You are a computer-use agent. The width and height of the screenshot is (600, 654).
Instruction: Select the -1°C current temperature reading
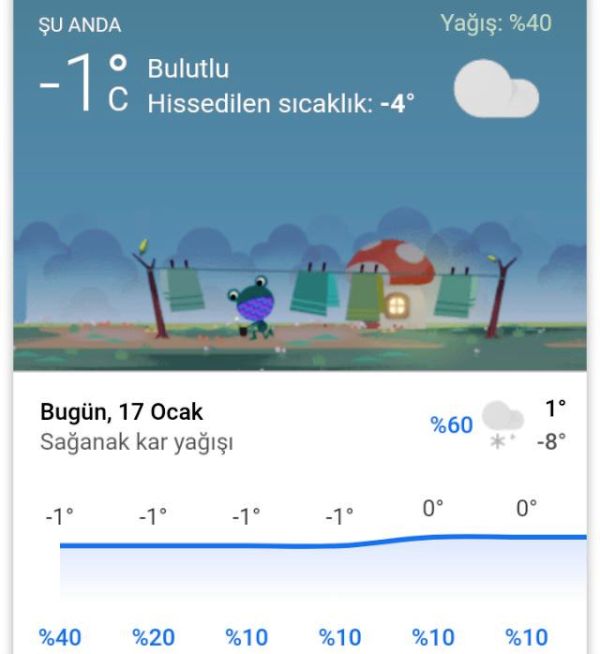click(x=84, y=83)
